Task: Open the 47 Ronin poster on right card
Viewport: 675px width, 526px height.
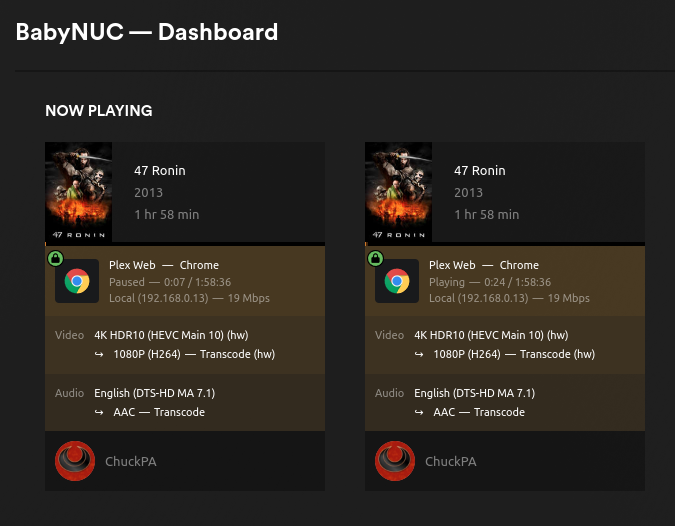Action: pos(399,192)
